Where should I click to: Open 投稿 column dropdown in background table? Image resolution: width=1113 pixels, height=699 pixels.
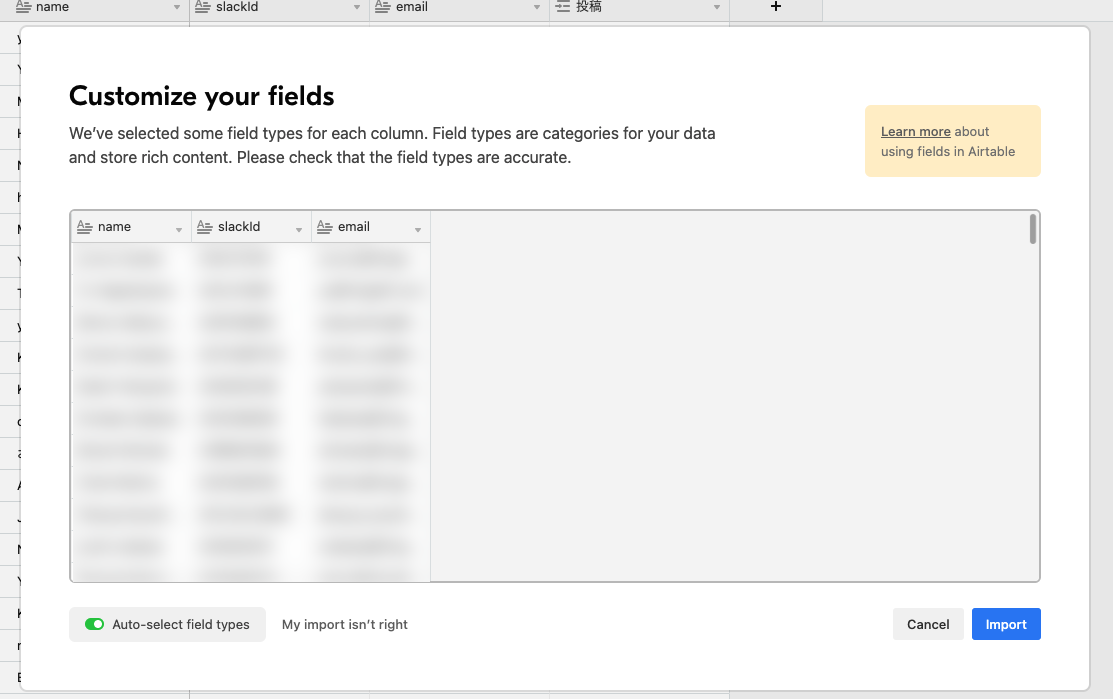coord(717,7)
